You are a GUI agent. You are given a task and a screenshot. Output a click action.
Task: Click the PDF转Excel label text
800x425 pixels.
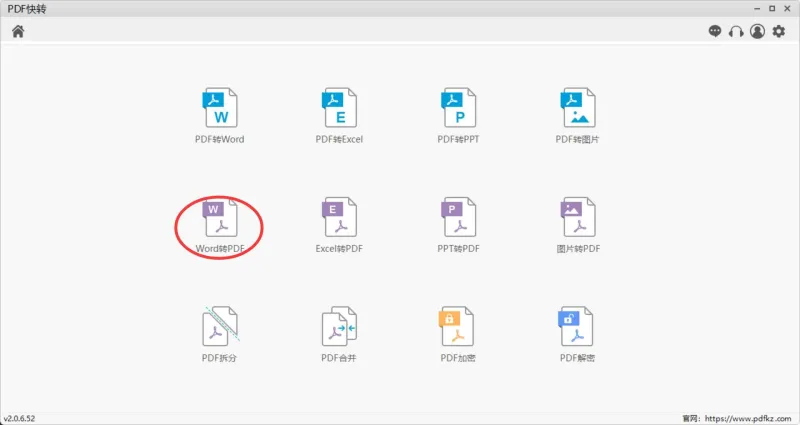click(x=339, y=139)
